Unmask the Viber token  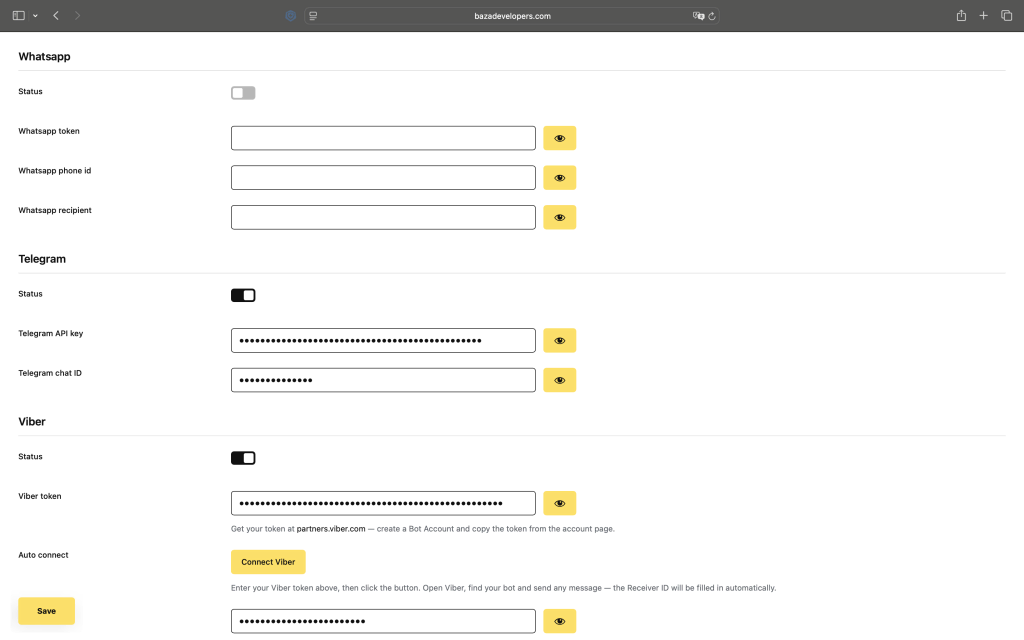[560, 503]
